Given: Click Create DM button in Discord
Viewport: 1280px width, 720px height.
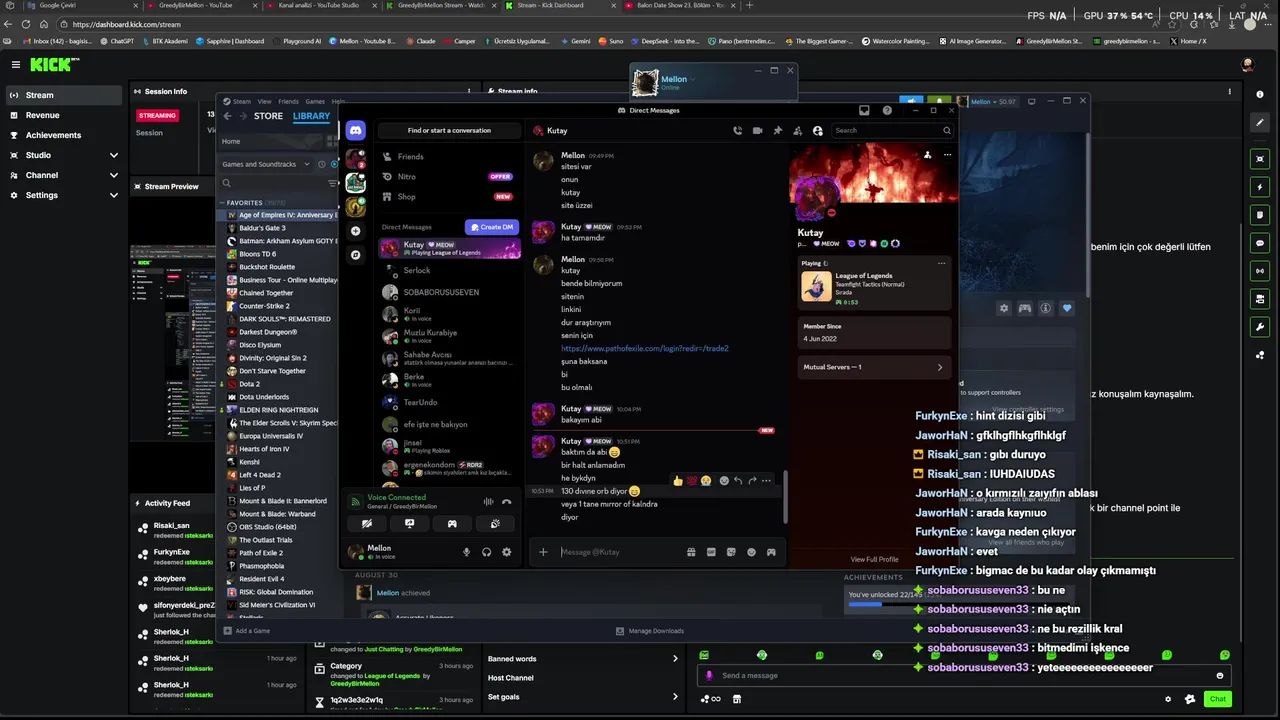Looking at the screenshot, I should pyautogui.click(x=492, y=227).
